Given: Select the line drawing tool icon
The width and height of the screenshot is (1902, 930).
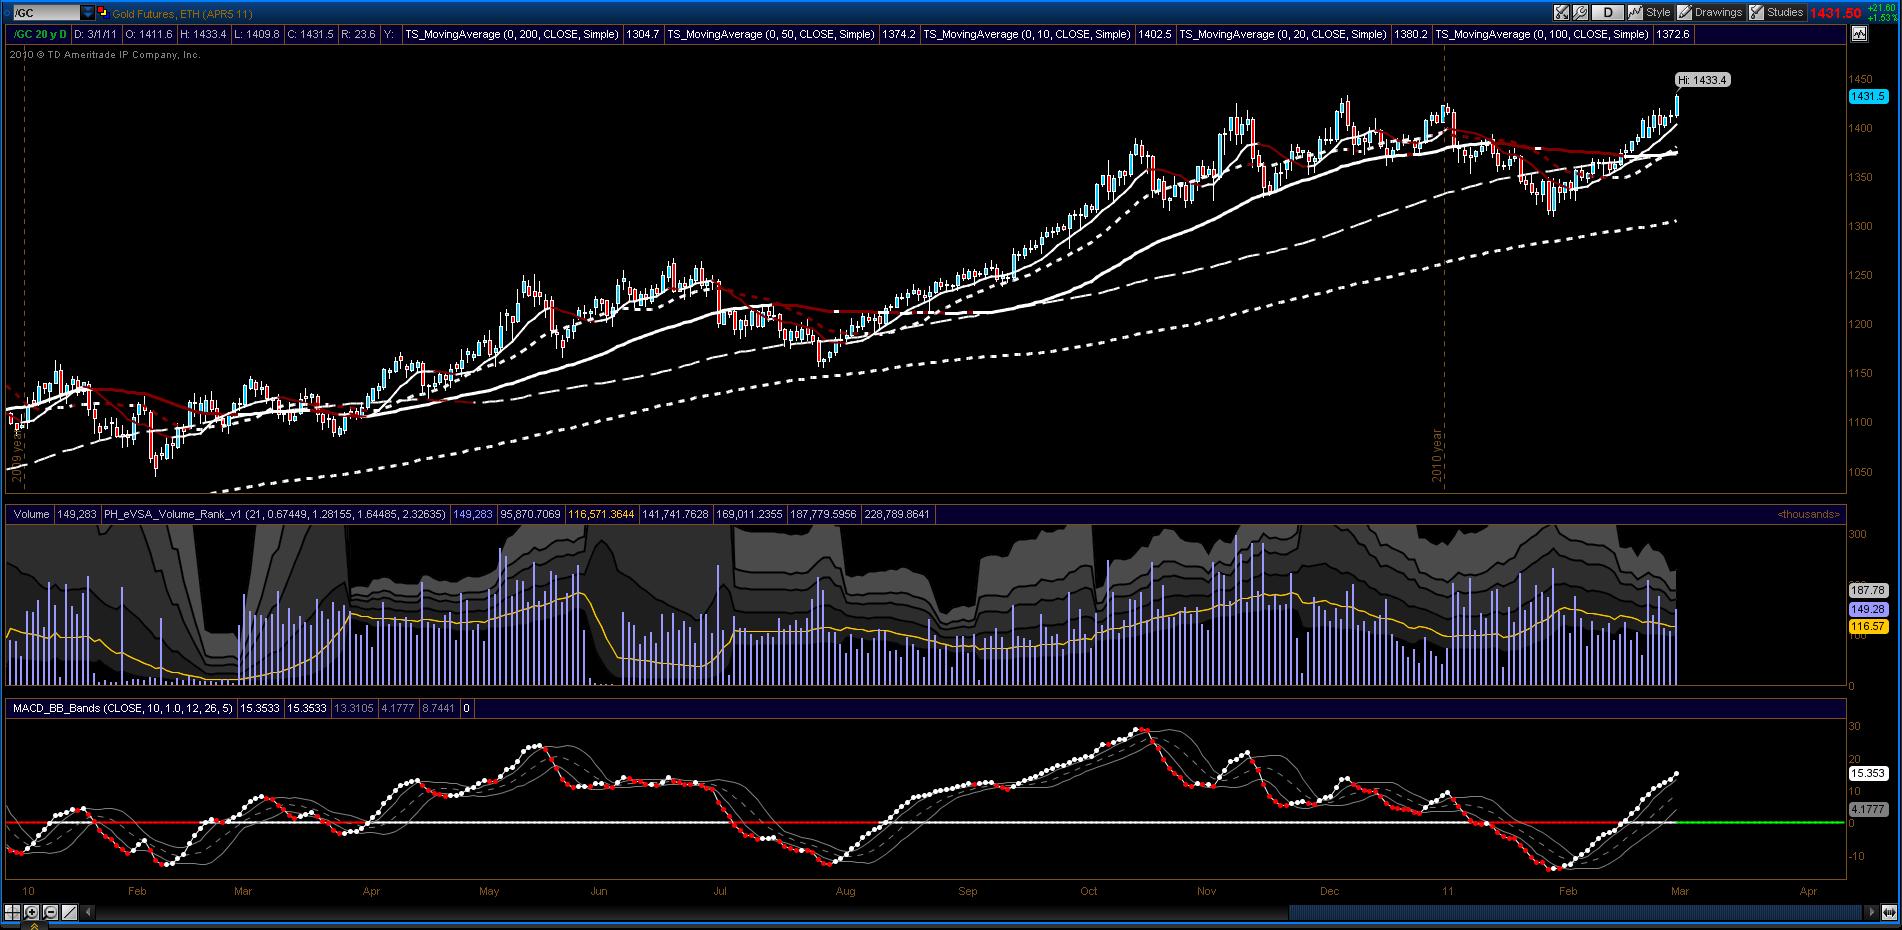Looking at the screenshot, I should pyautogui.click(x=70, y=912).
